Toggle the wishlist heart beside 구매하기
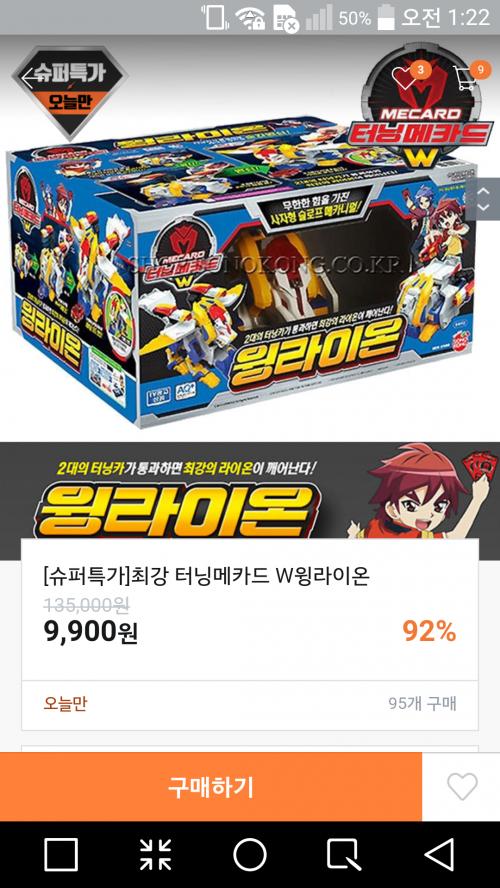 (462, 787)
